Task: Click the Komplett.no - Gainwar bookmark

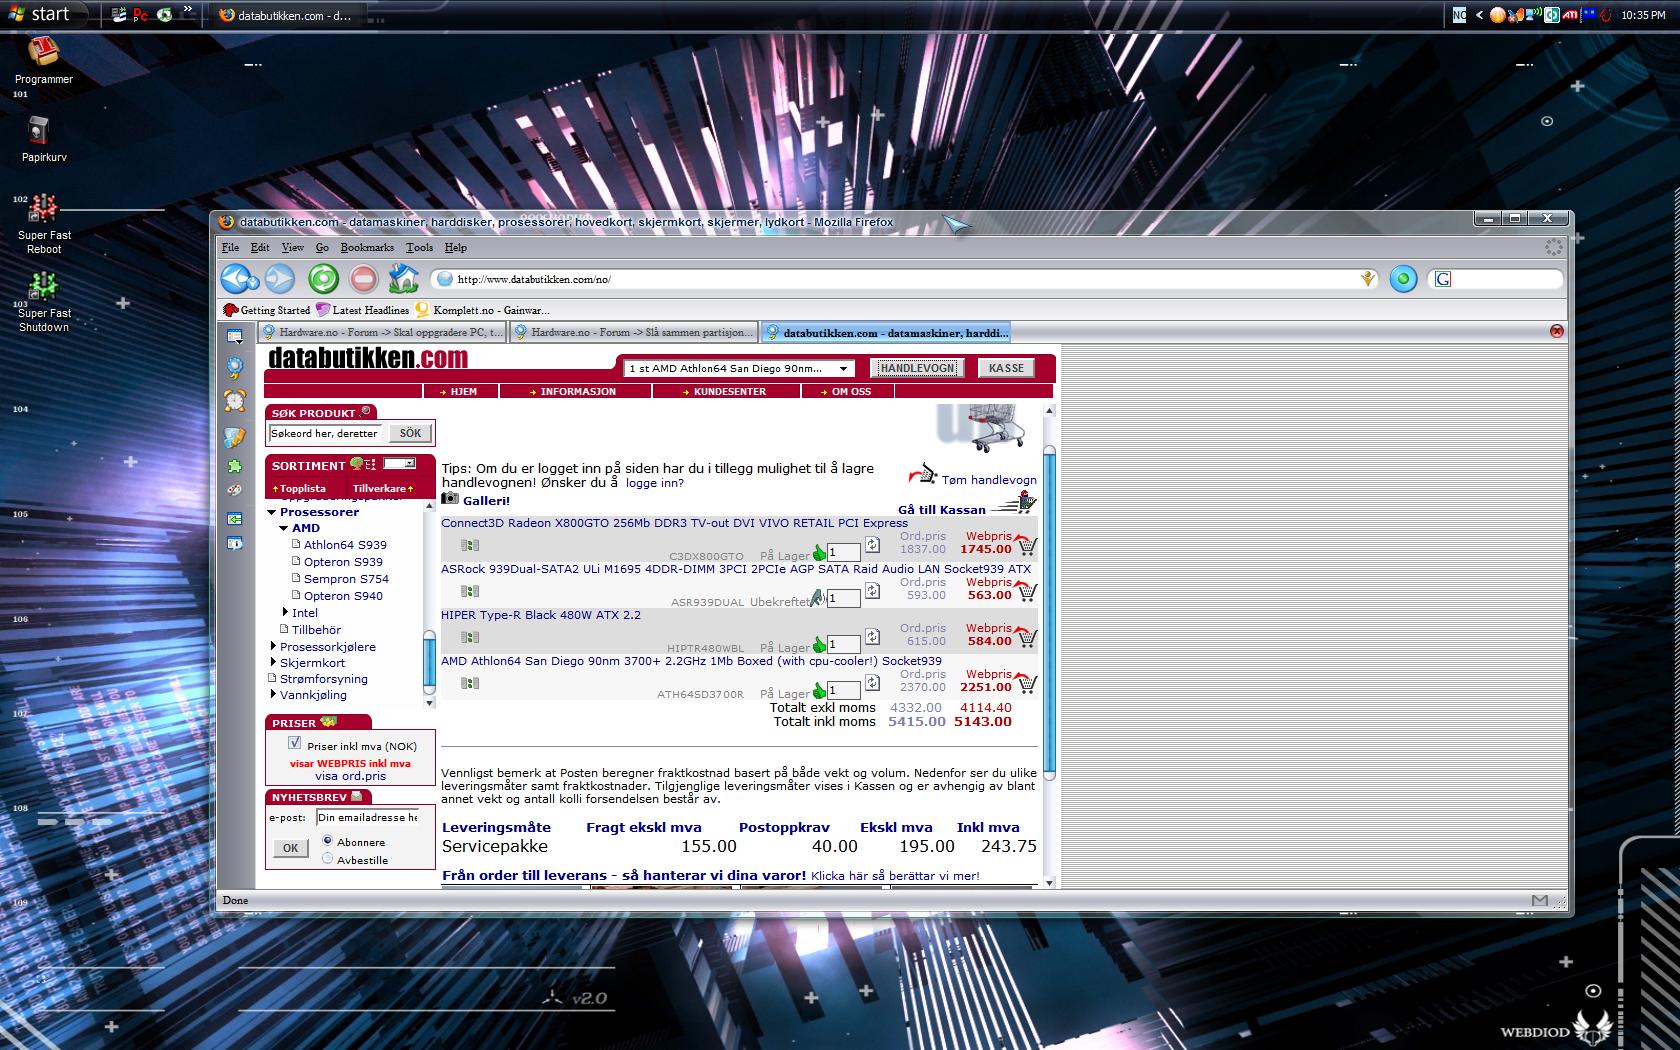Action: click(482, 310)
